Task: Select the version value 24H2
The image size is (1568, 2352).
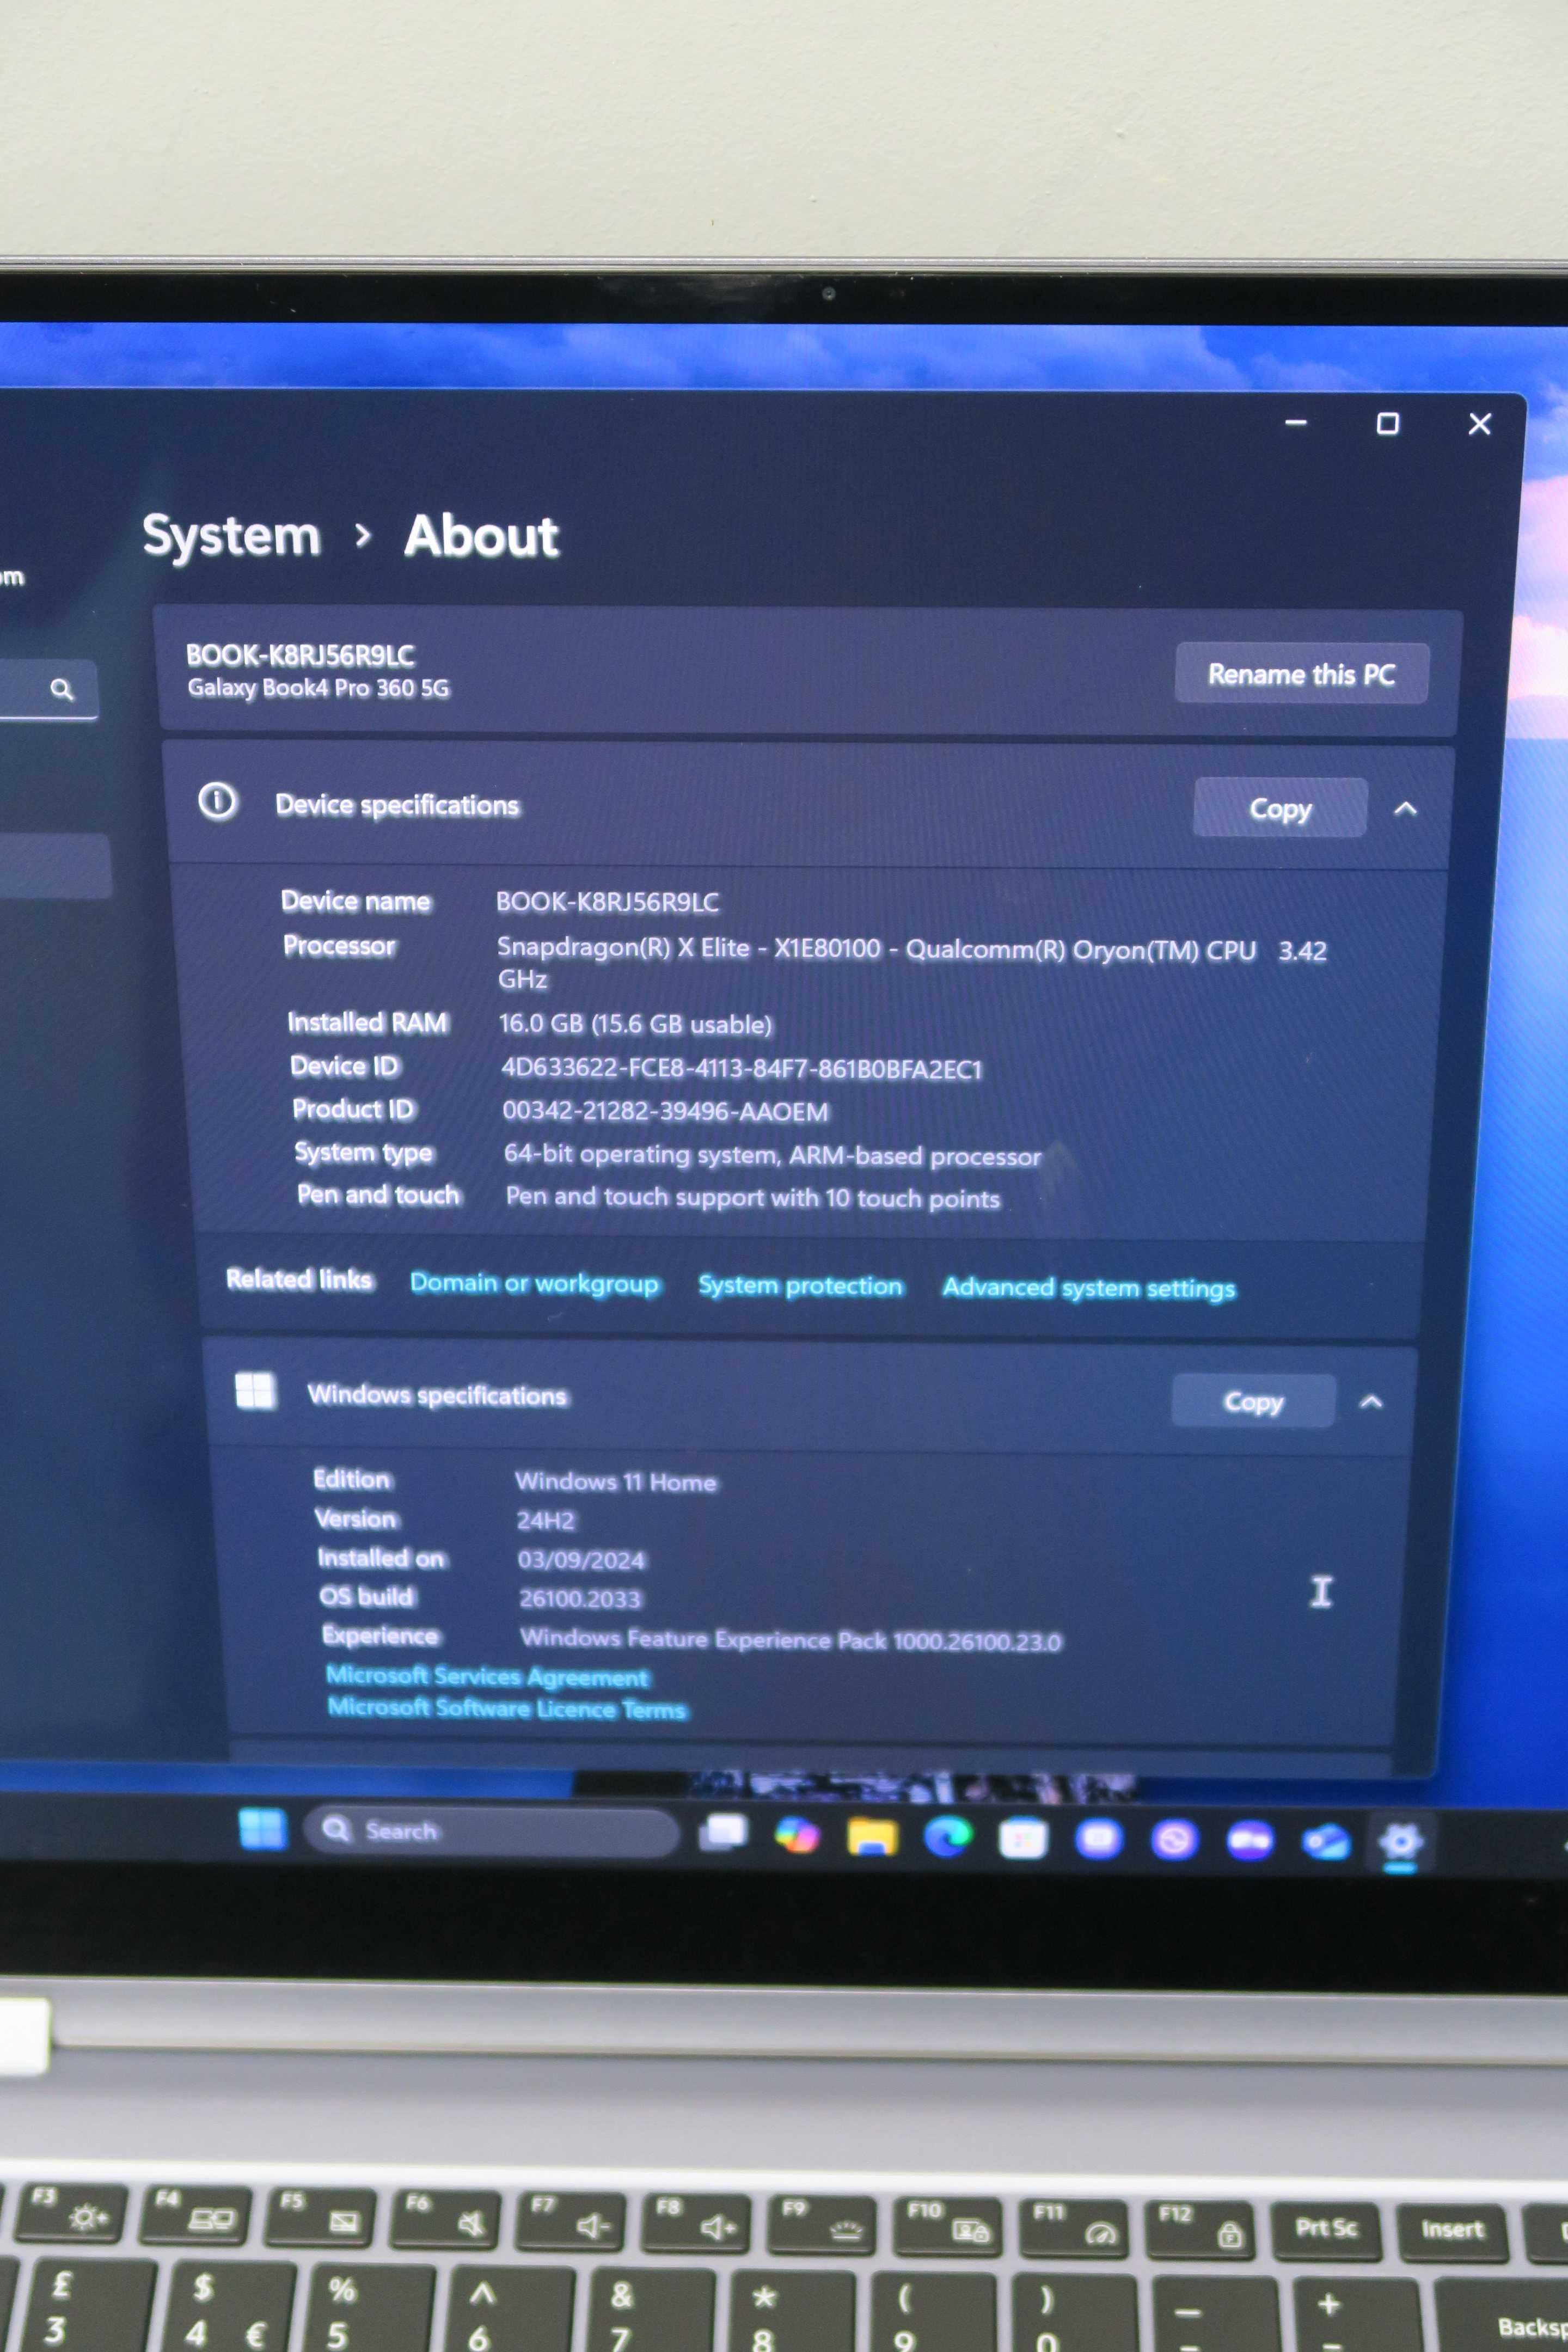Action: pos(545,1520)
